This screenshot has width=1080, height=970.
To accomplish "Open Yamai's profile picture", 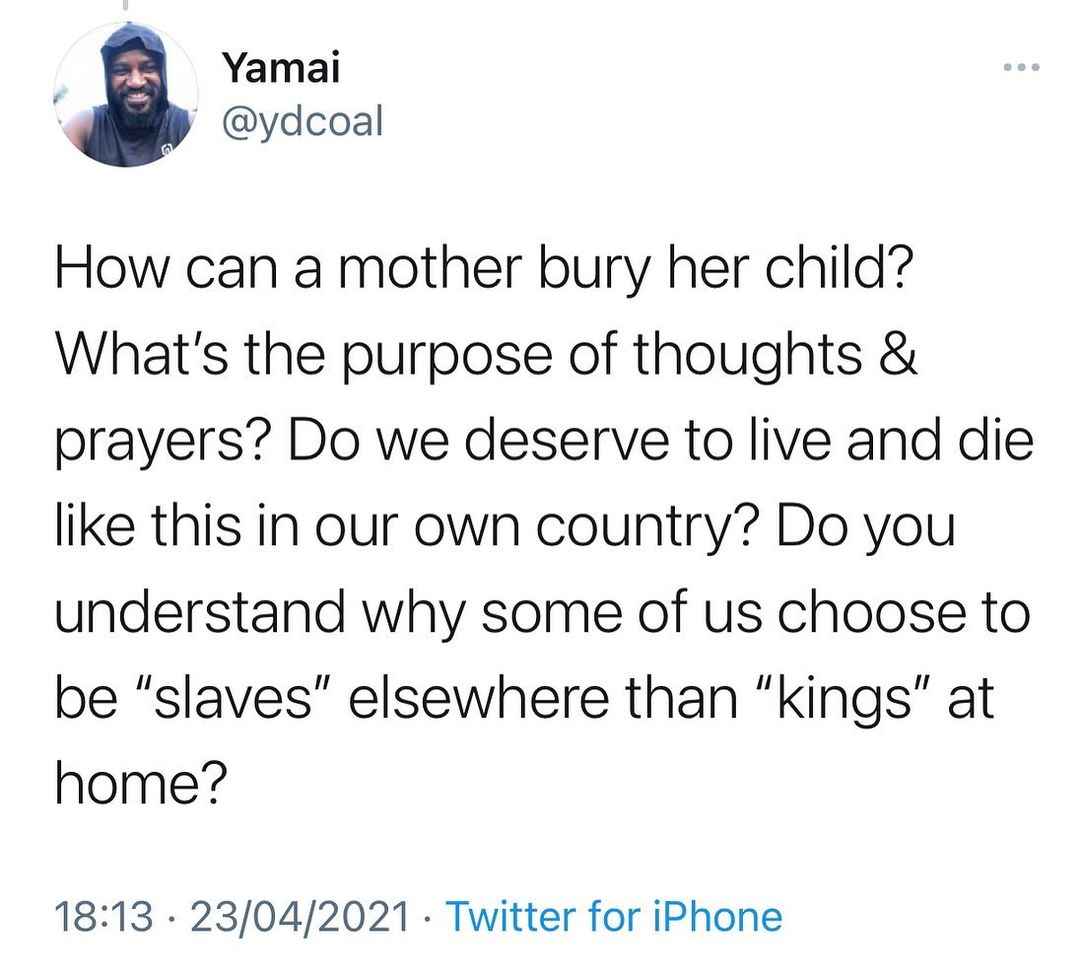I will (x=126, y=94).
